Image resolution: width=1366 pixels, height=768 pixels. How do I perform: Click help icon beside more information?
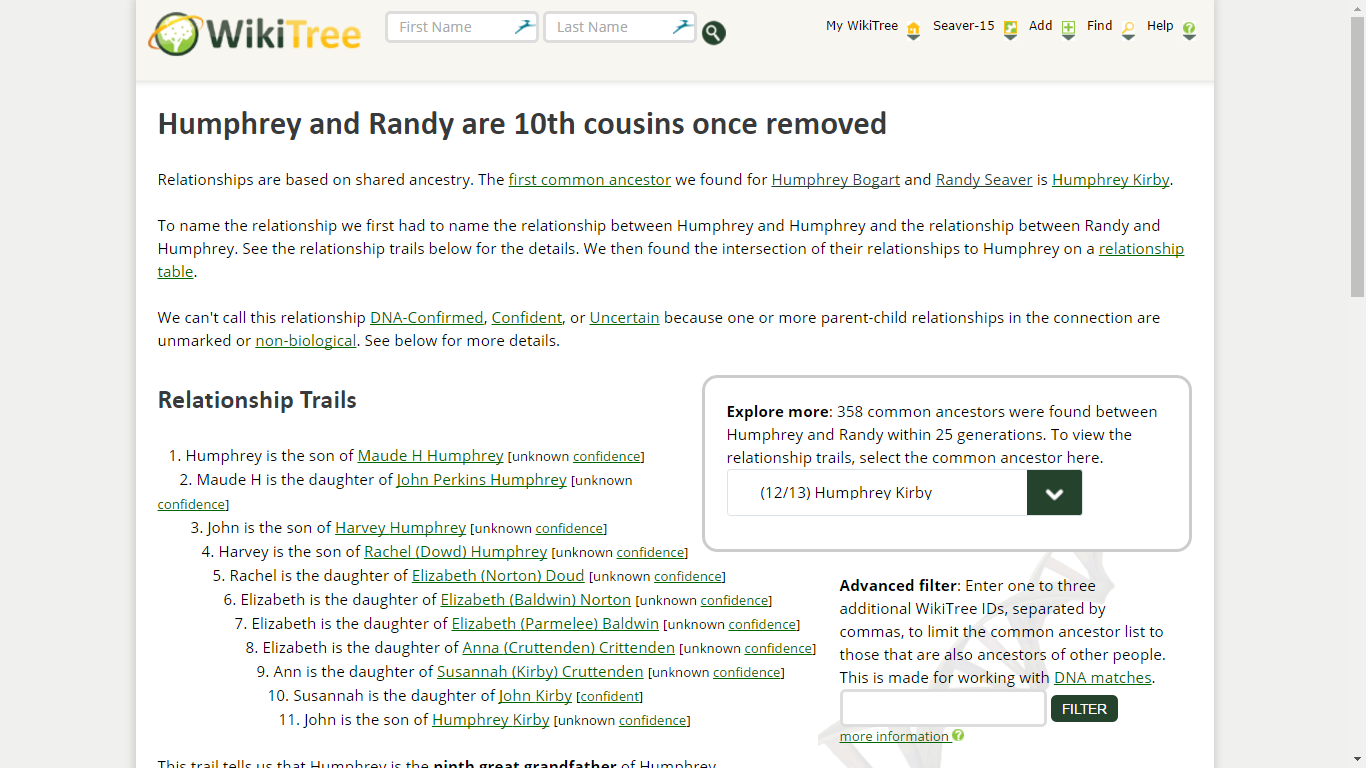tap(958, 736)
